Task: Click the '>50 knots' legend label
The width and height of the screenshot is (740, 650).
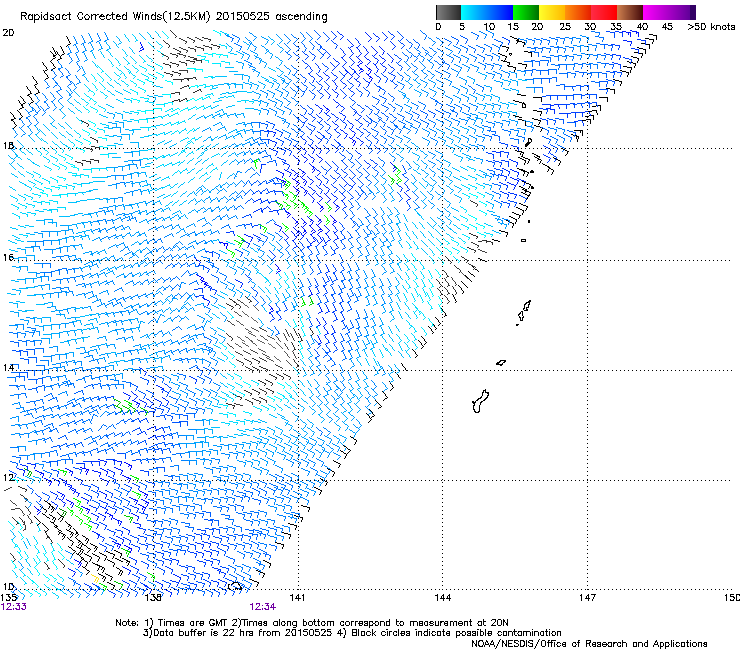Action: (711, 27)
